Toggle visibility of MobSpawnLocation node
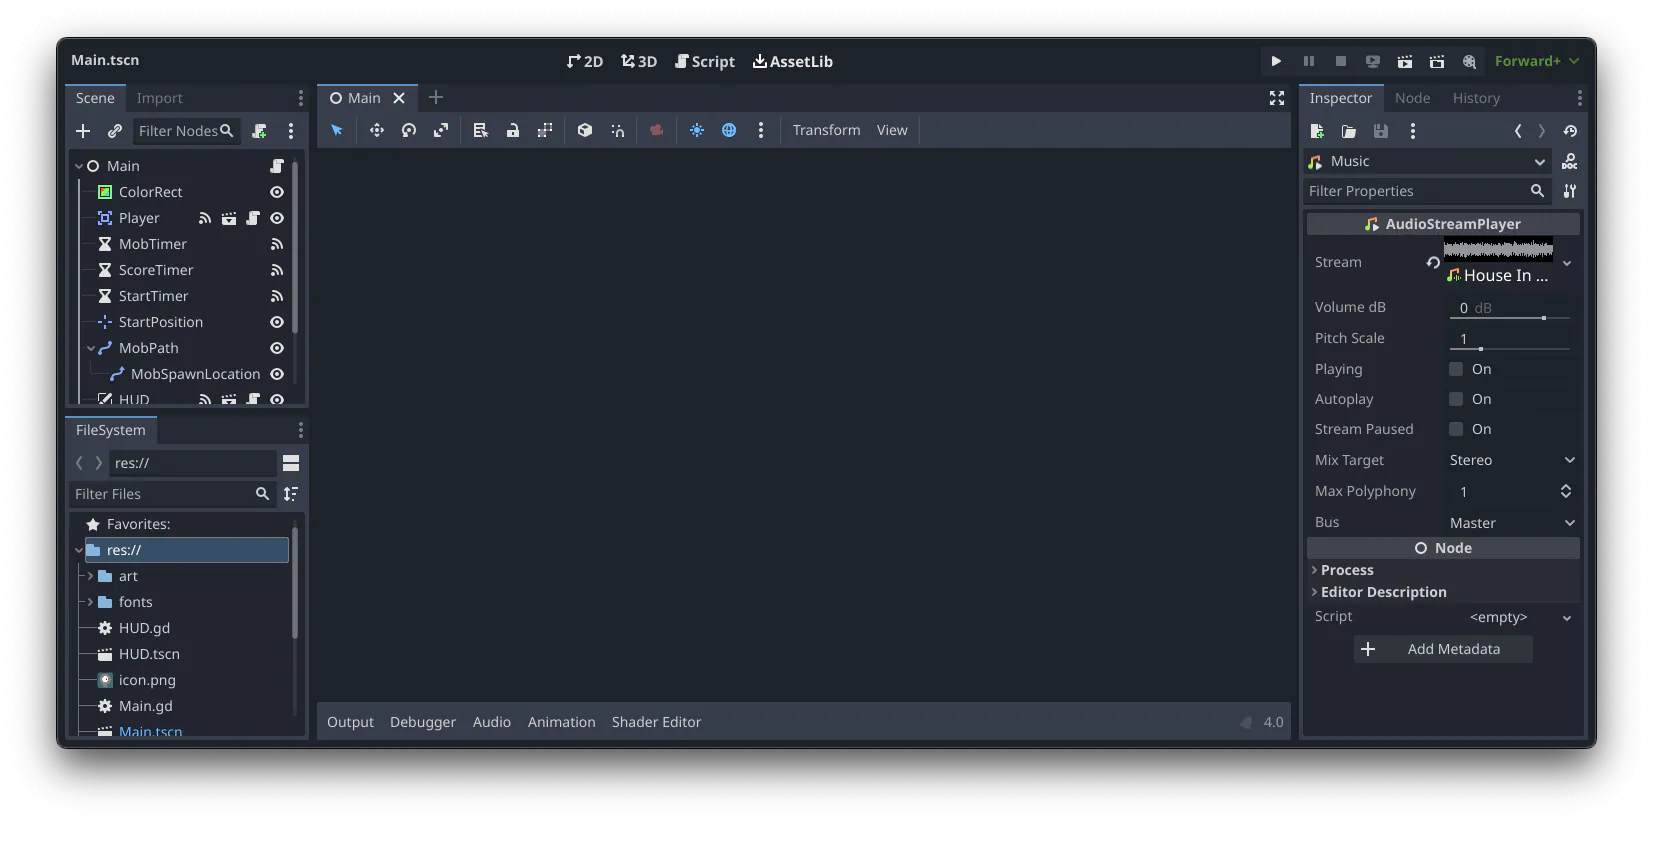The image size is (1655, 843). [x=277, y=374]
